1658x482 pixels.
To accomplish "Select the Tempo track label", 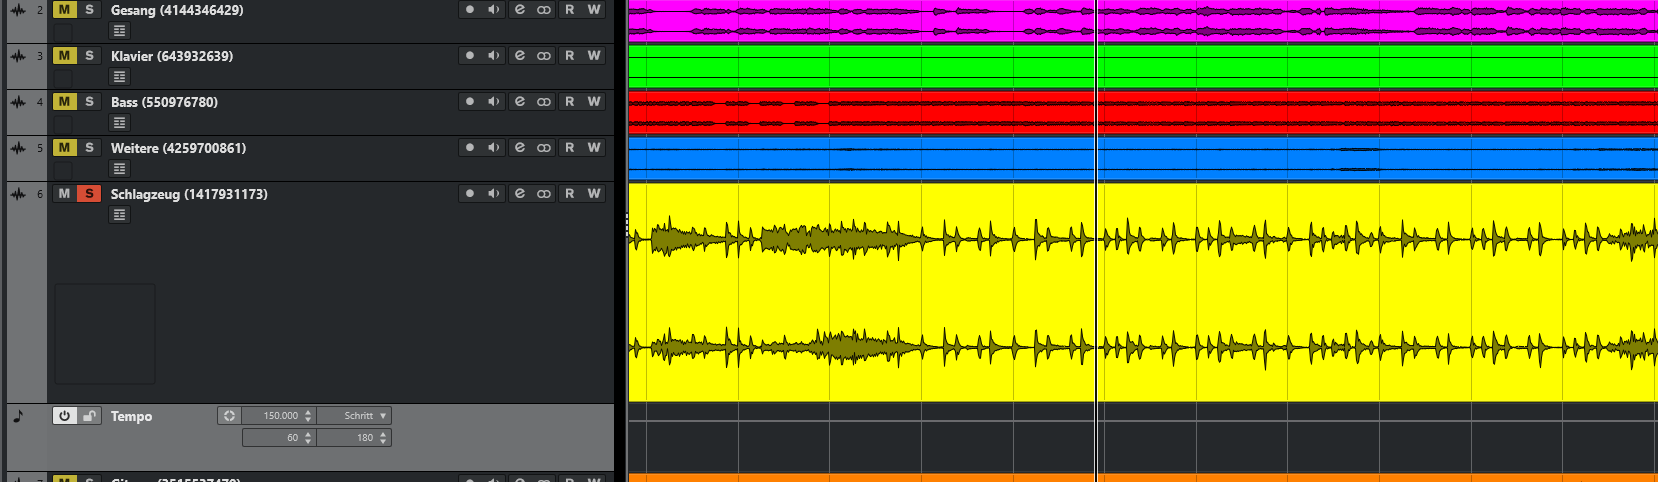I will [131, 417].
